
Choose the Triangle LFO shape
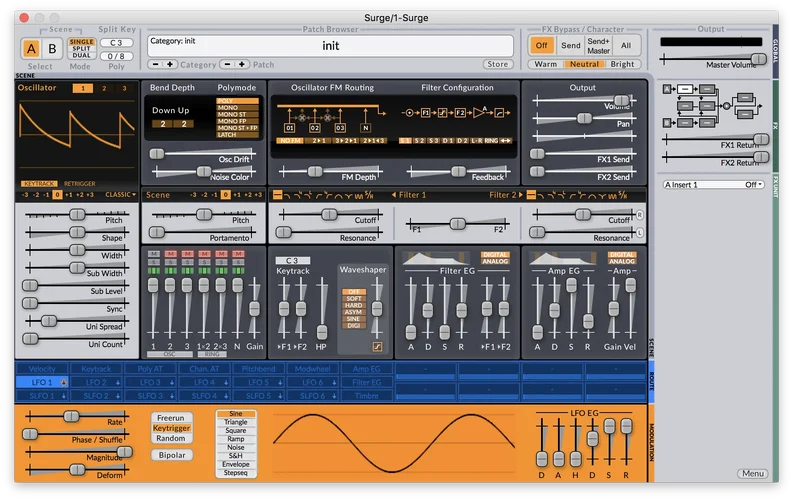236,422
